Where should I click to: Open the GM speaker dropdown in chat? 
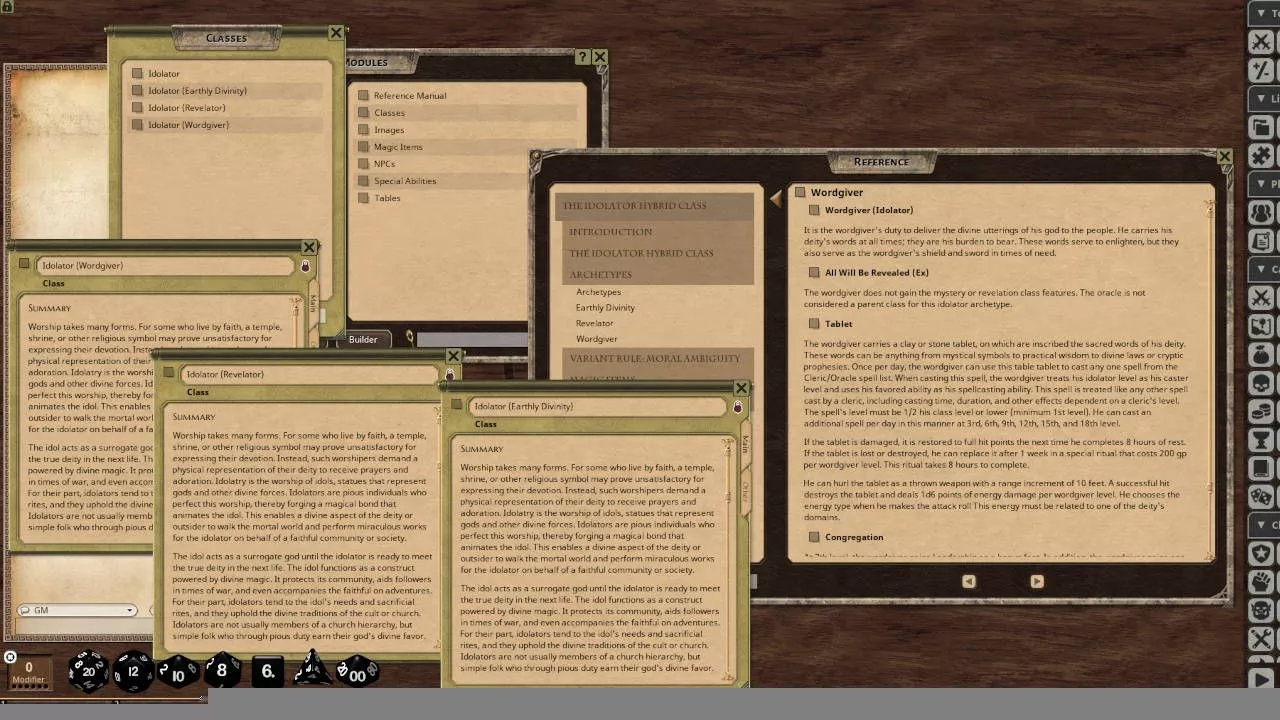click(x=78, y=610)
